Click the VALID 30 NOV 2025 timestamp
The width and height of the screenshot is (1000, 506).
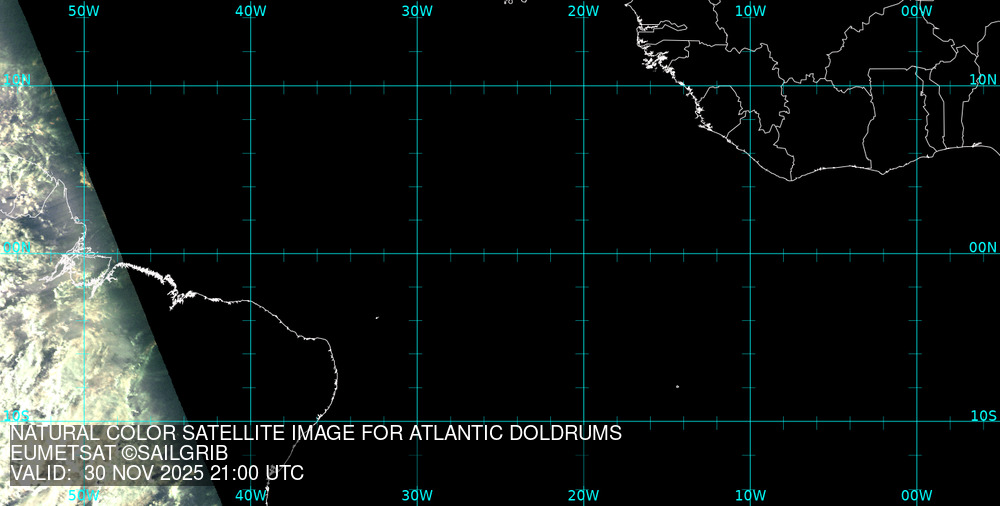click(x=157, y=474)
